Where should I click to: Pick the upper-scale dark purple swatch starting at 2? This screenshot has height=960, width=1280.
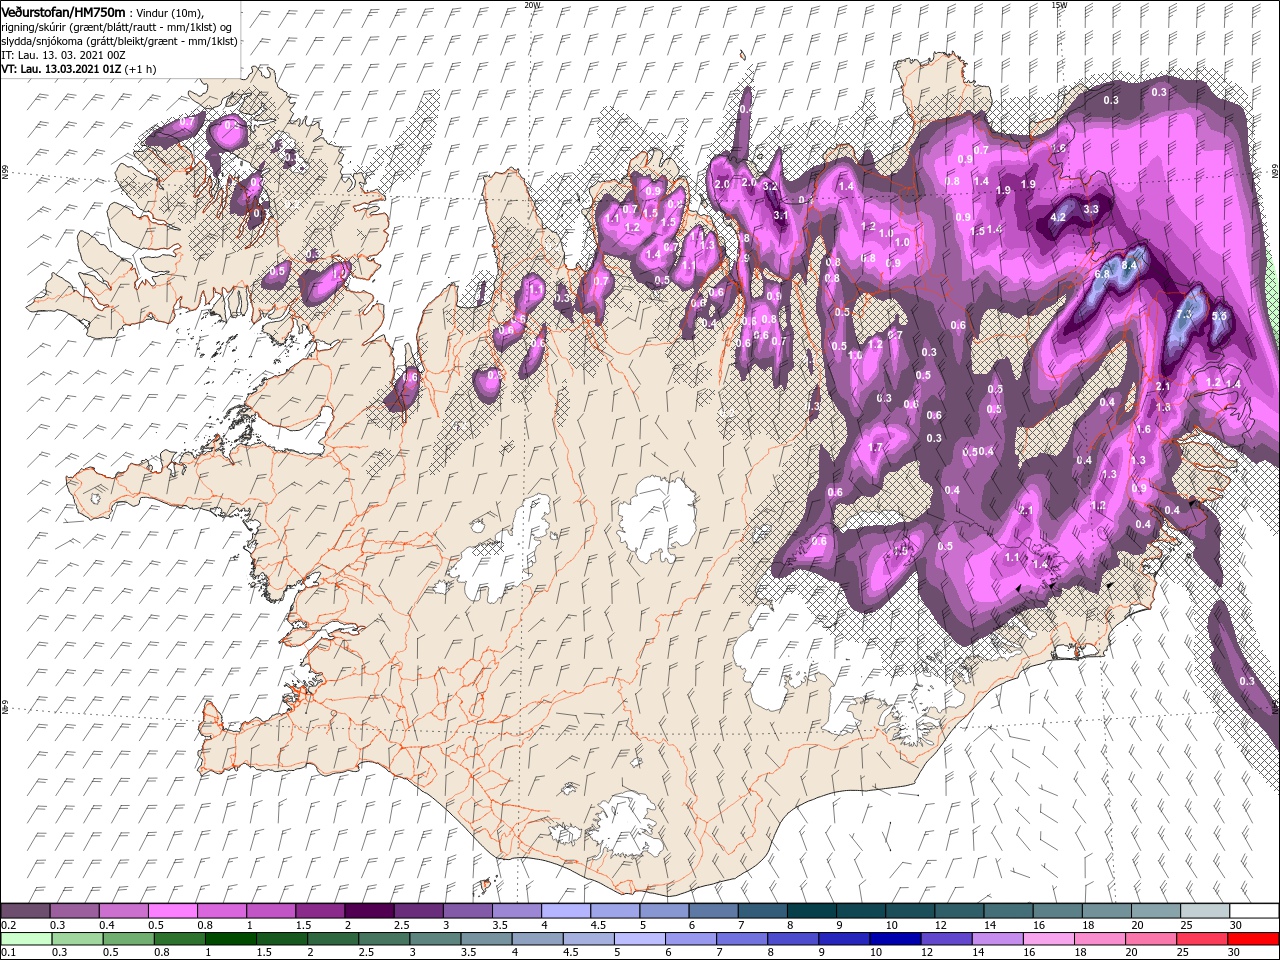click(x=368, y=911)
